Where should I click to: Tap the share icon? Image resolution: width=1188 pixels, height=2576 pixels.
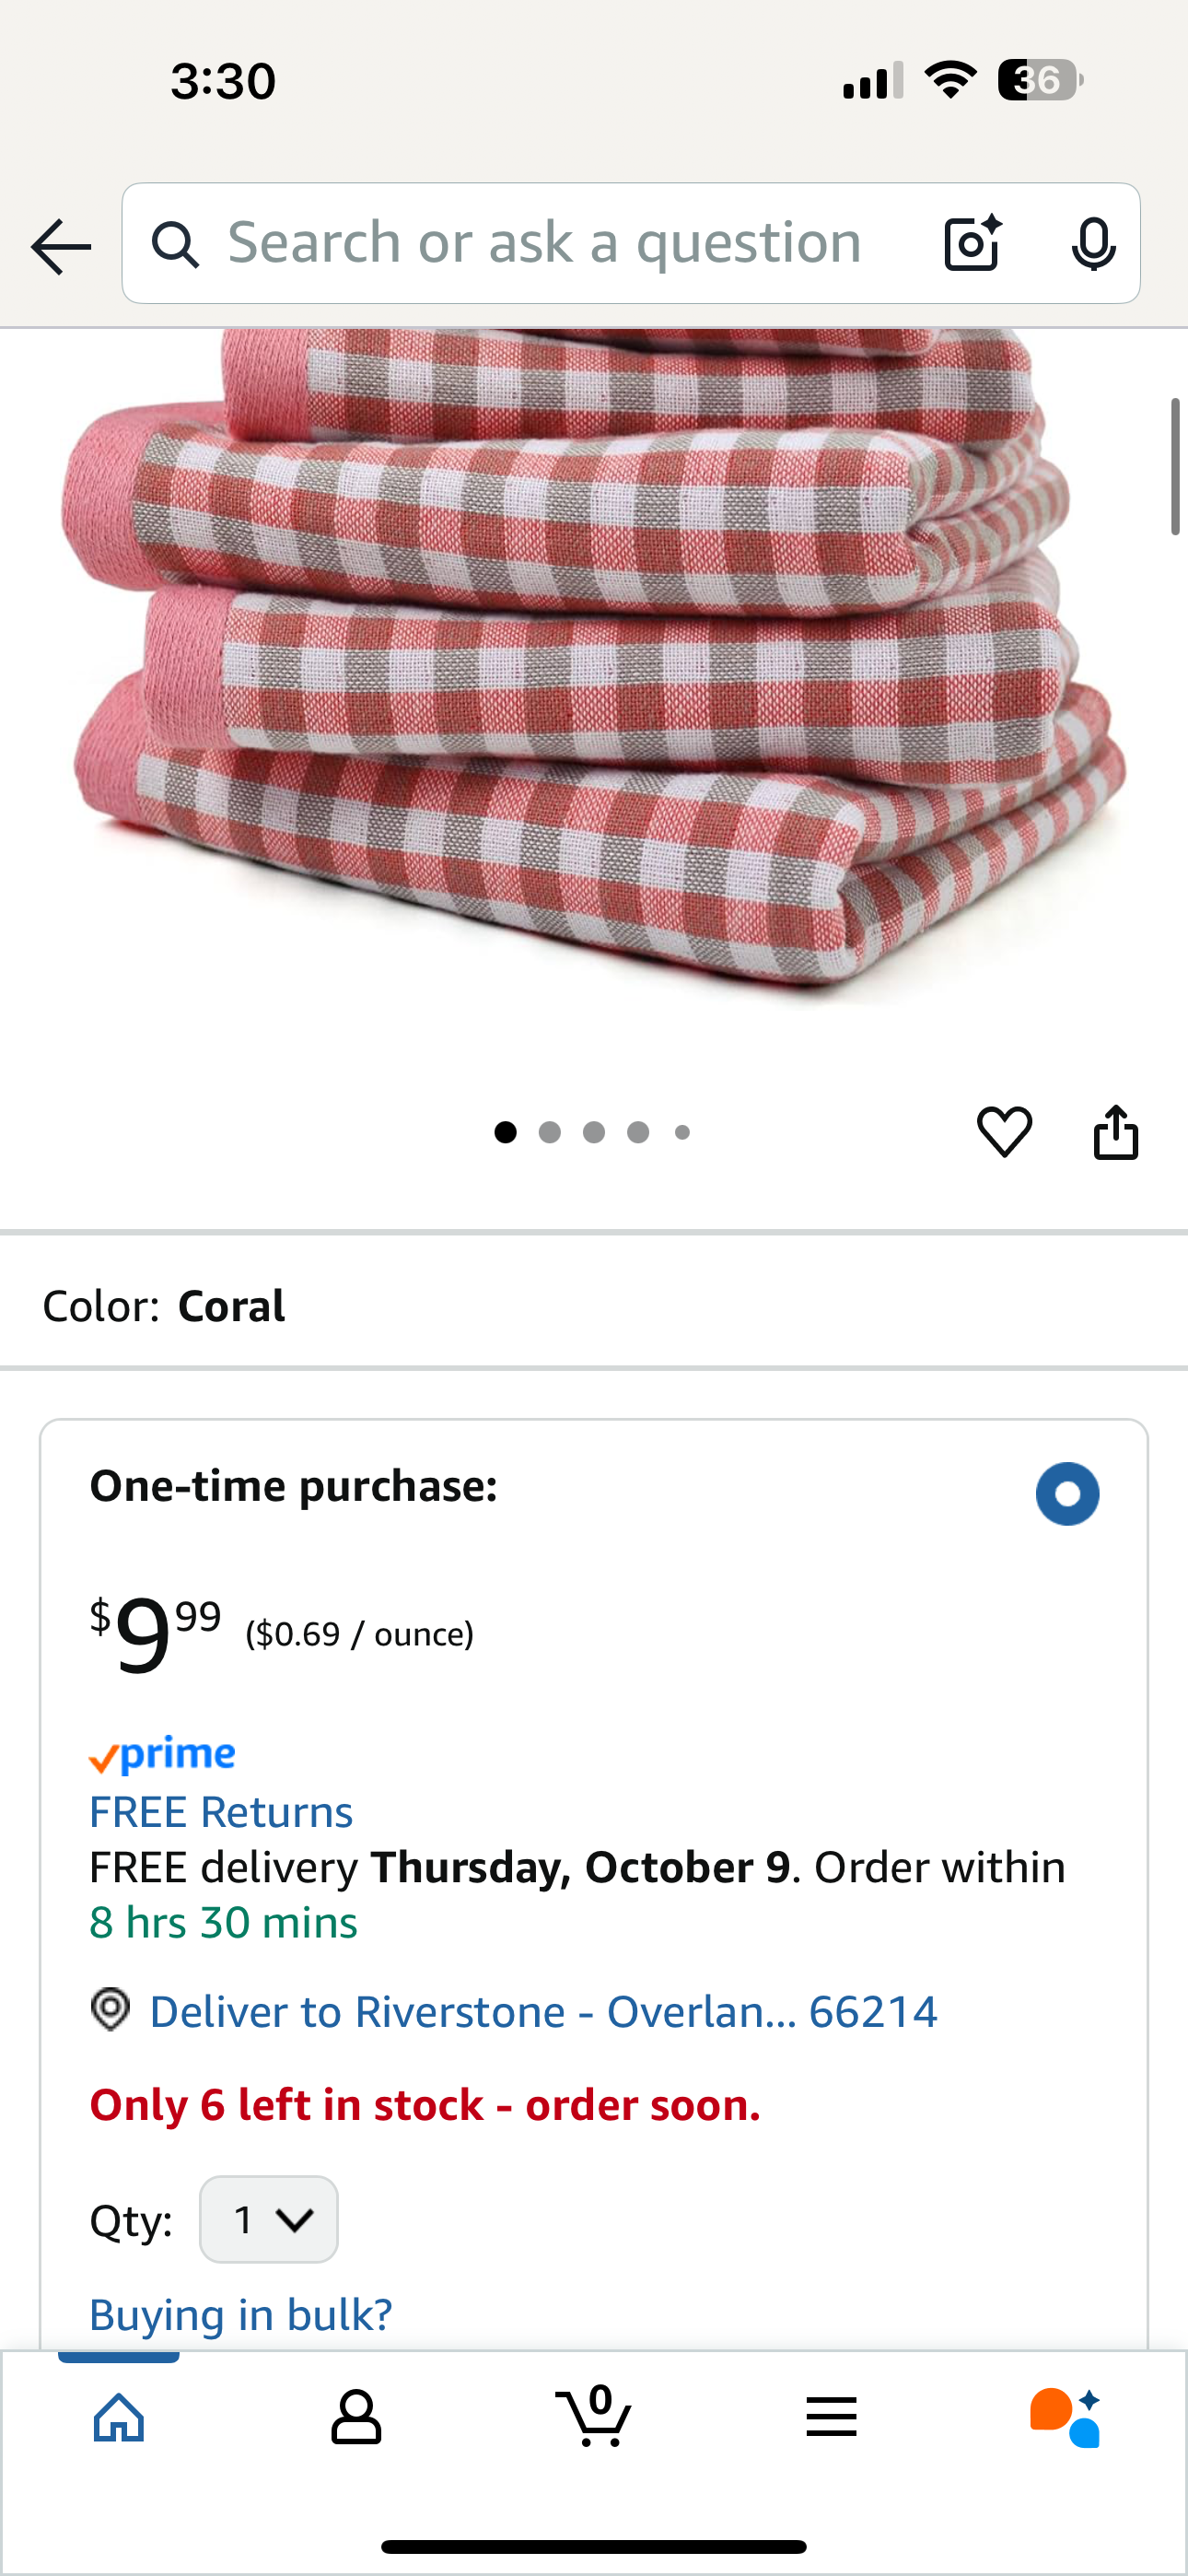pyautogui.click(x=1116, y=1132)
